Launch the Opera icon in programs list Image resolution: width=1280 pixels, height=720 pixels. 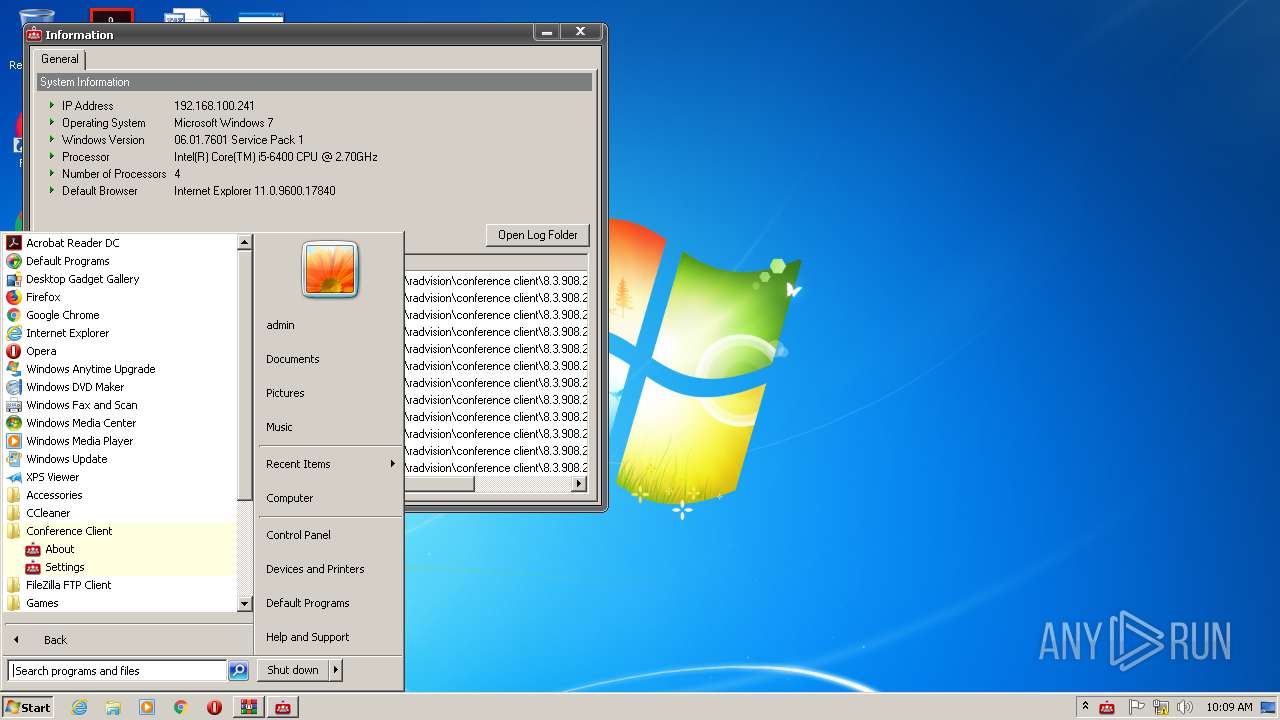[x=14, y=351]
